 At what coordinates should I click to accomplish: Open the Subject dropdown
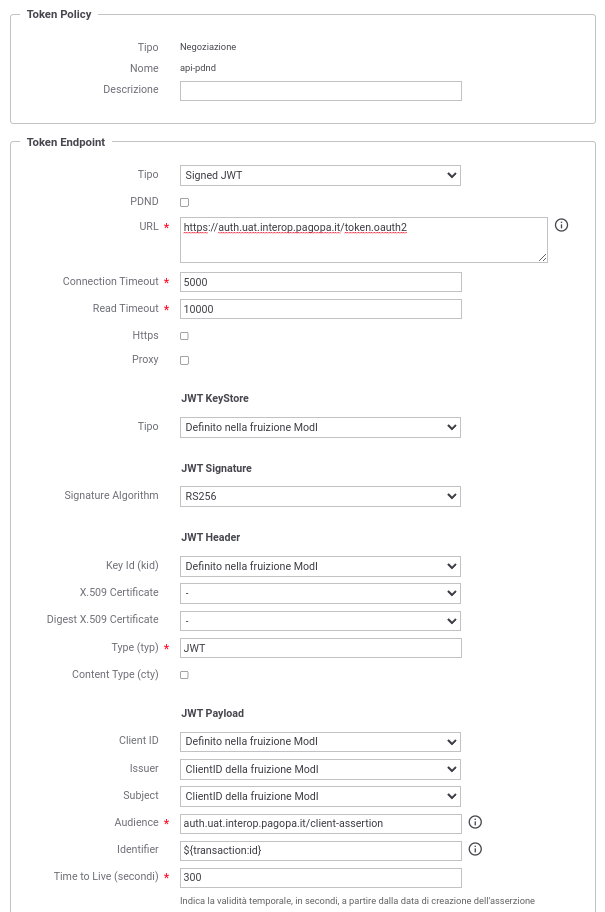[x=320, y=796]
